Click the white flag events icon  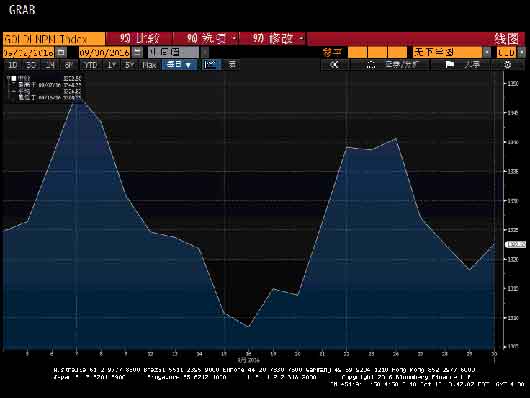[450, 64]
